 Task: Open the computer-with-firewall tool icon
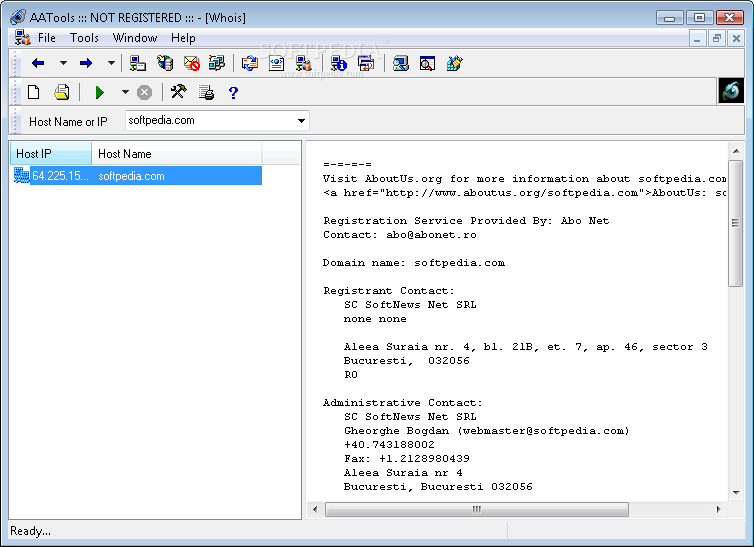click(303, 63)
